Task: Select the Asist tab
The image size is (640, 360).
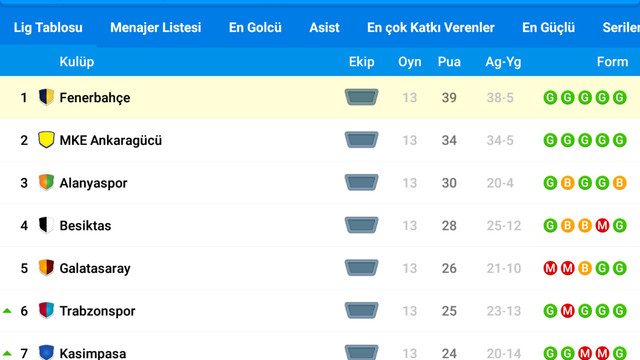Action: coord(324,27)
